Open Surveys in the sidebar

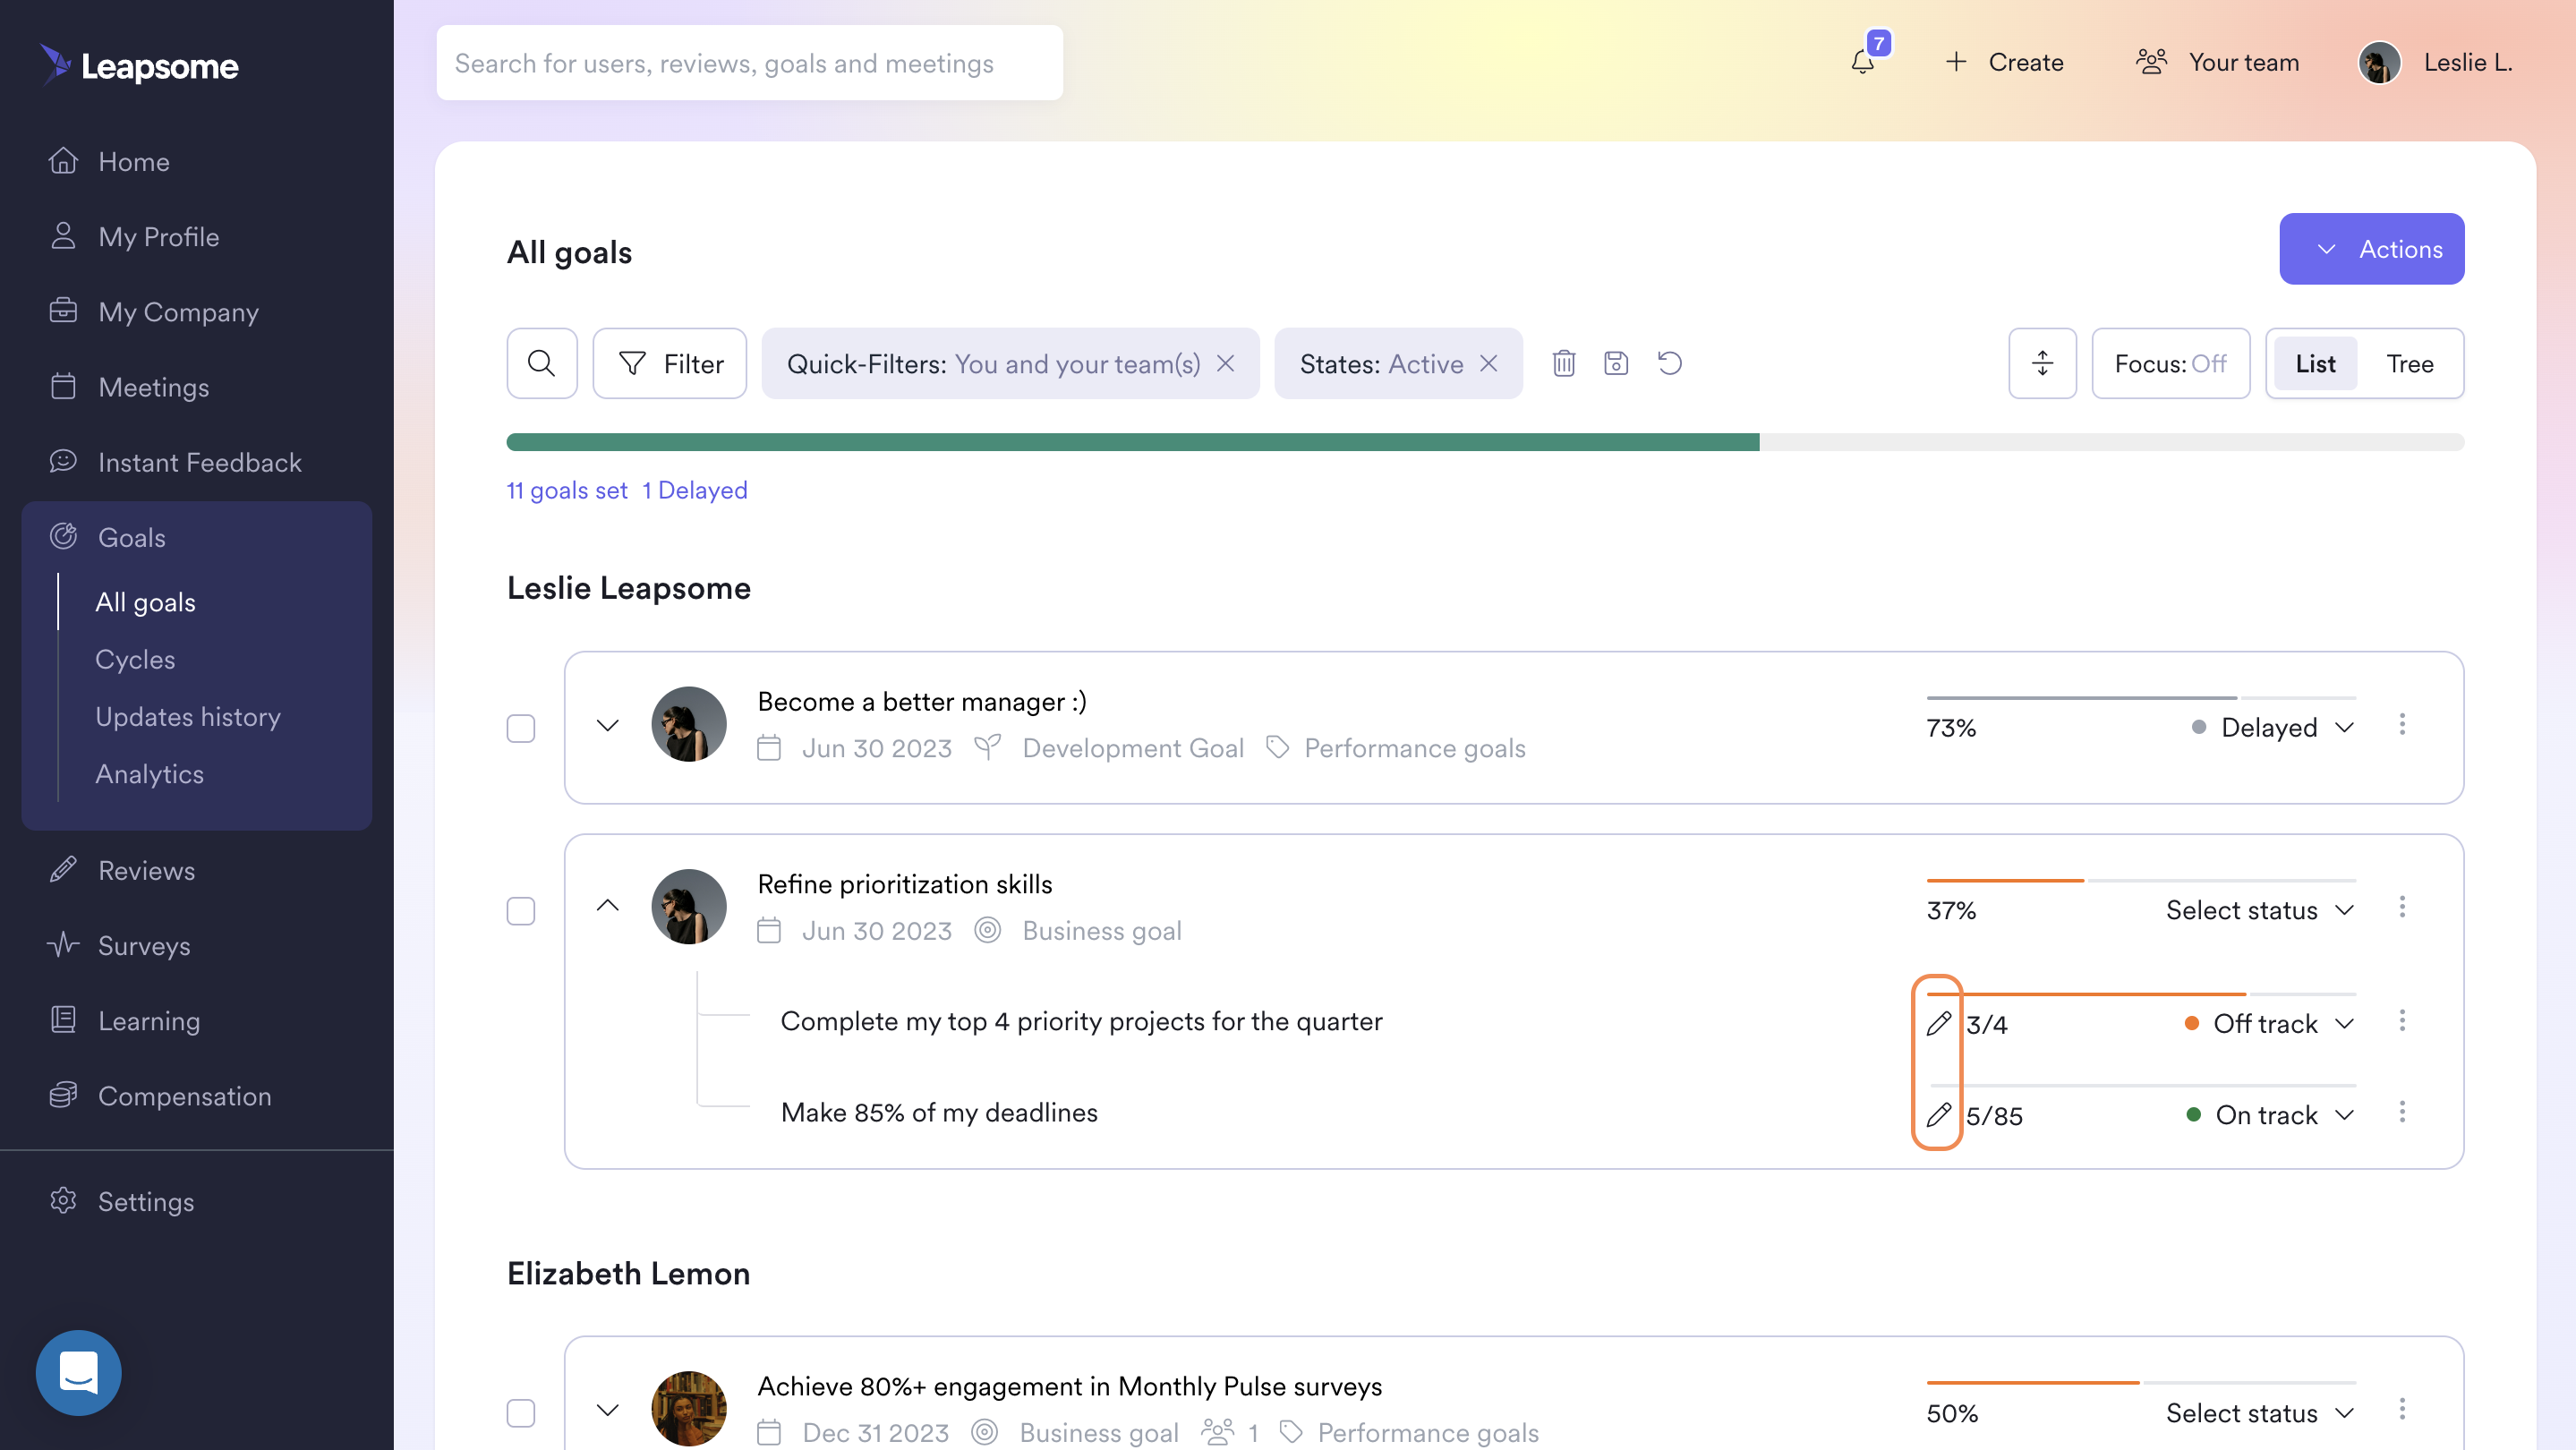[119, 945]
